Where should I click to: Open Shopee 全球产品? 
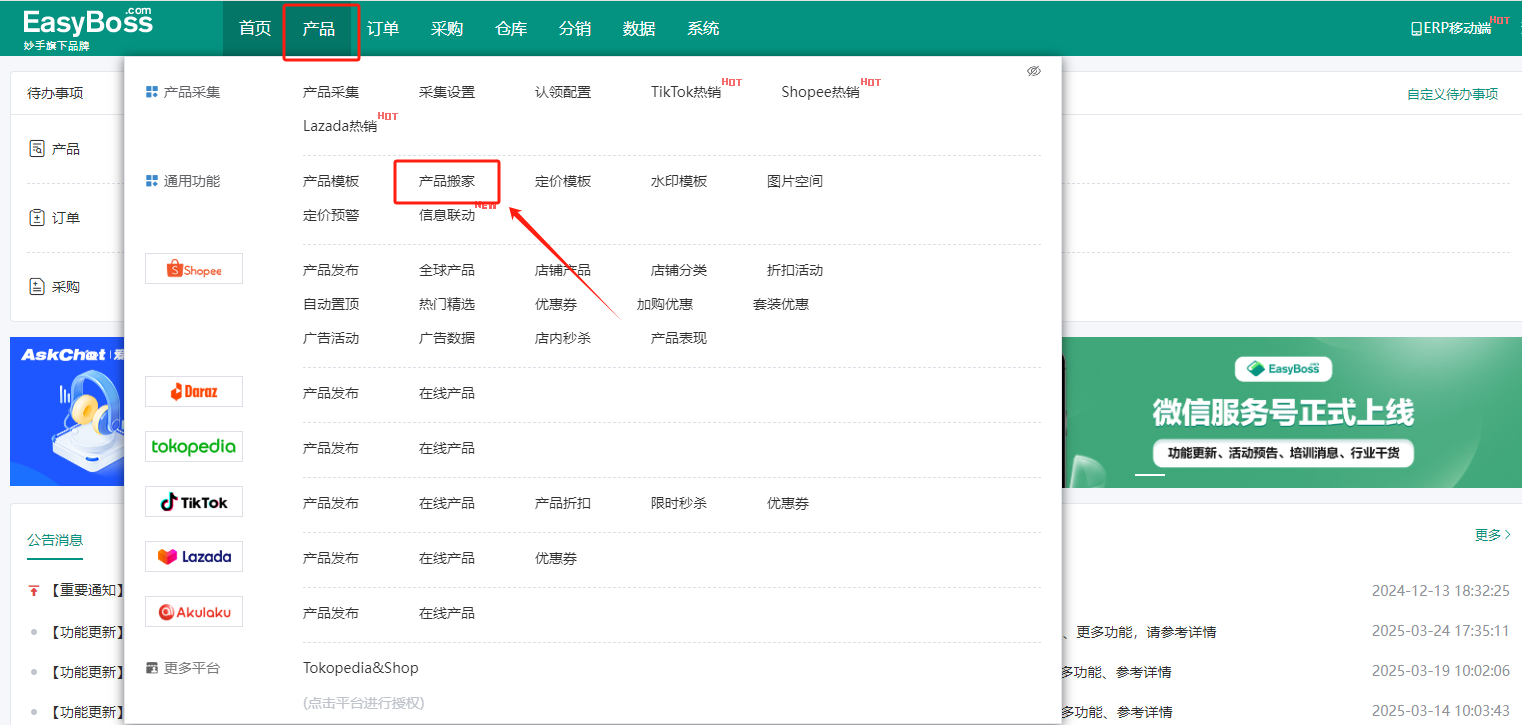tap(447, 270)
